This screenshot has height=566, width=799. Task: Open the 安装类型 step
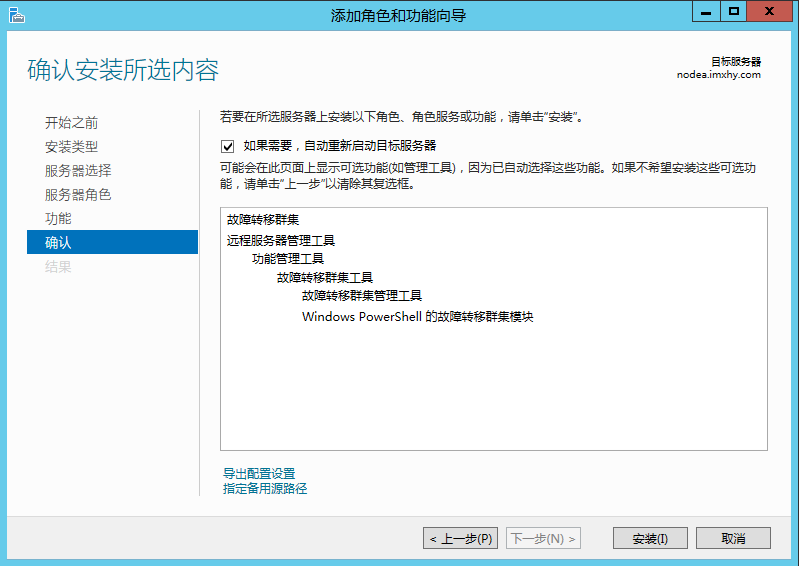(x=71, y=147)
